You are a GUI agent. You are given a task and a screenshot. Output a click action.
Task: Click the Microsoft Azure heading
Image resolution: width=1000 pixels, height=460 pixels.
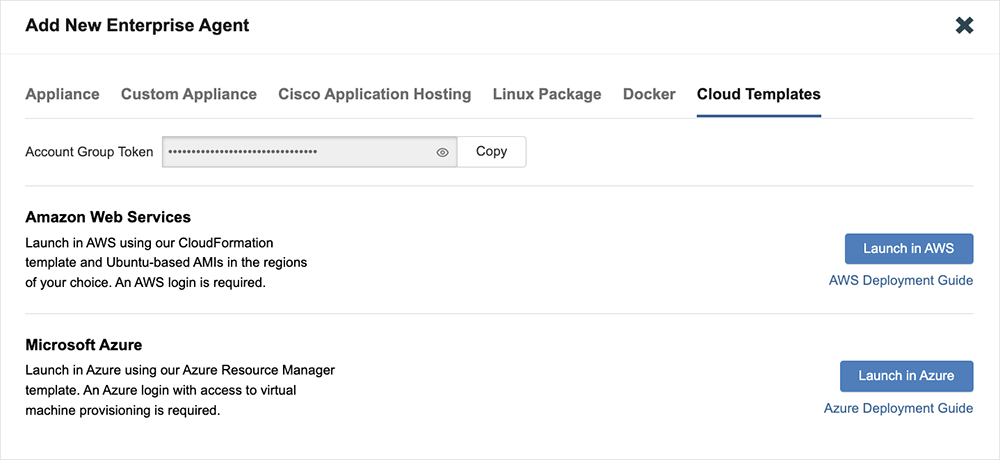coord(84,345)
